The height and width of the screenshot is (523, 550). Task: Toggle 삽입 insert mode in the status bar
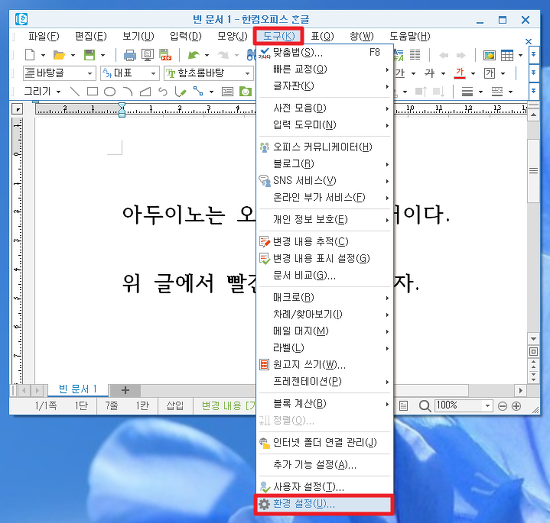(175, 406)
